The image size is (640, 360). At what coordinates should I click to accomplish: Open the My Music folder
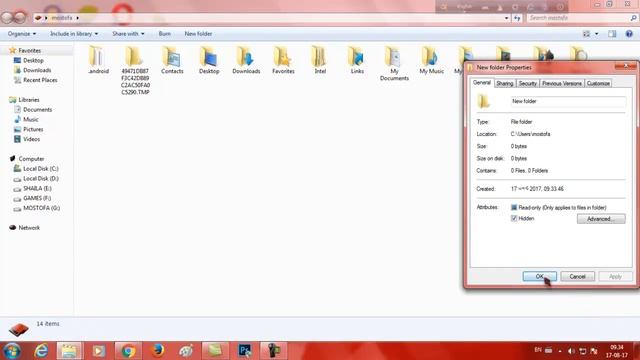coord(431,60)
